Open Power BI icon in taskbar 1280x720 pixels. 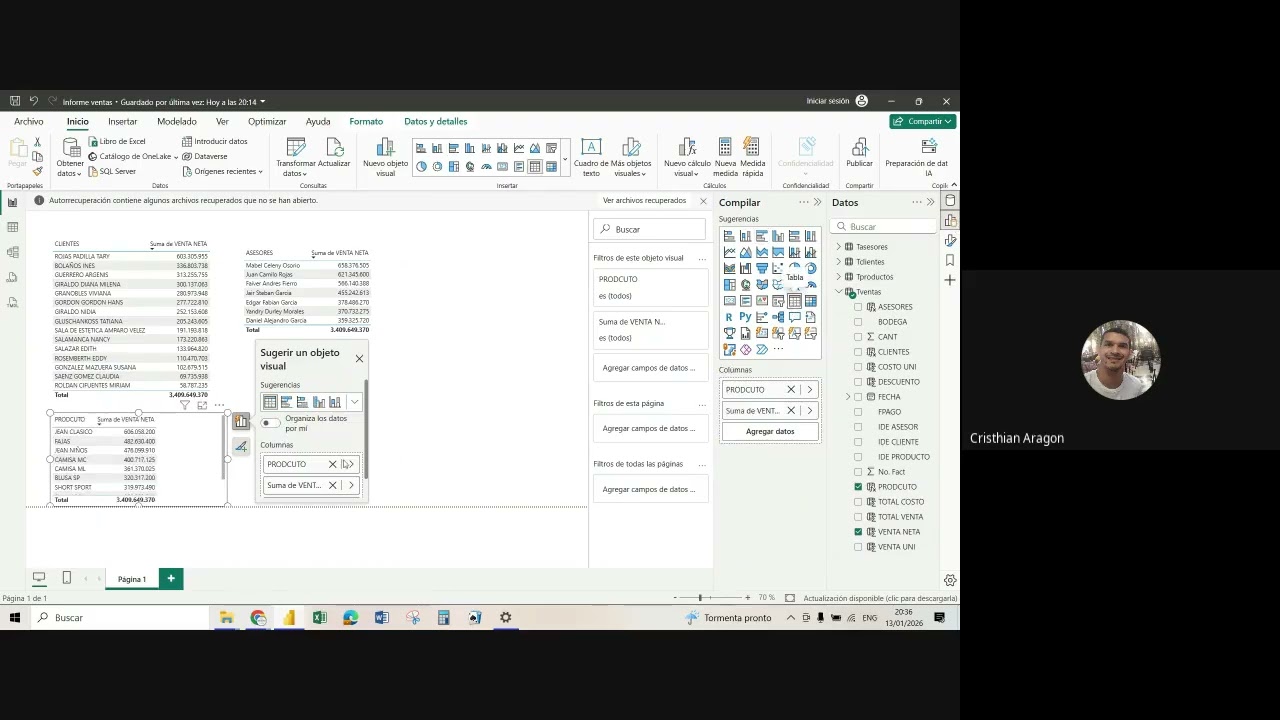pyautogui.click(x=288, y=618)
